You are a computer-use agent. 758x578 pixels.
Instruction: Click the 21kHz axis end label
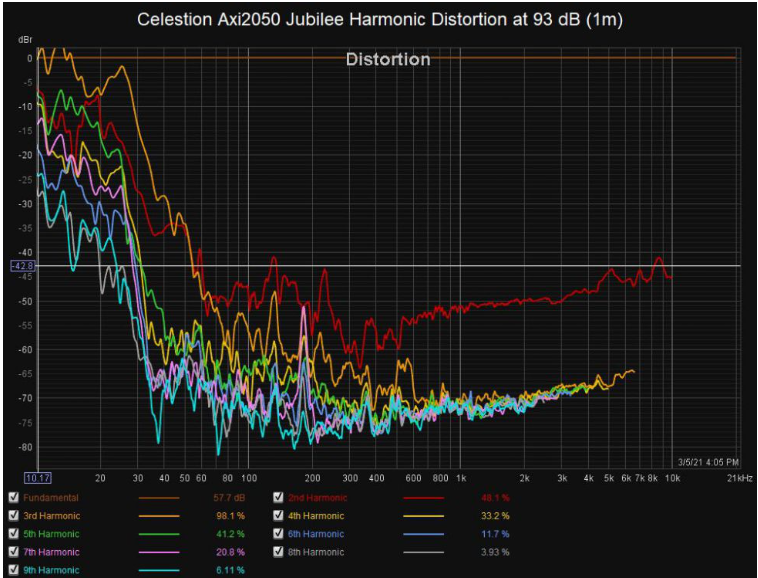740,478
